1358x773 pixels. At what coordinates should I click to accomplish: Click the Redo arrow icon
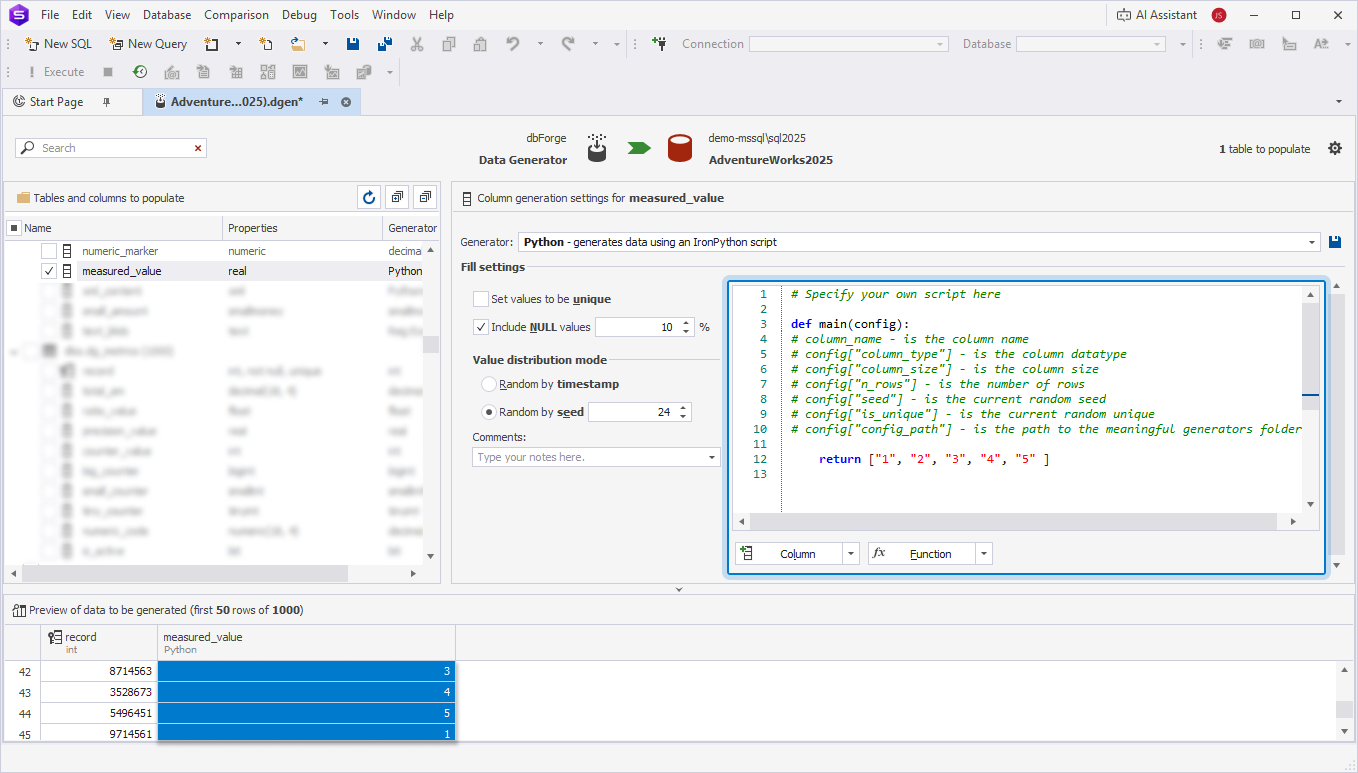(568, 44)
